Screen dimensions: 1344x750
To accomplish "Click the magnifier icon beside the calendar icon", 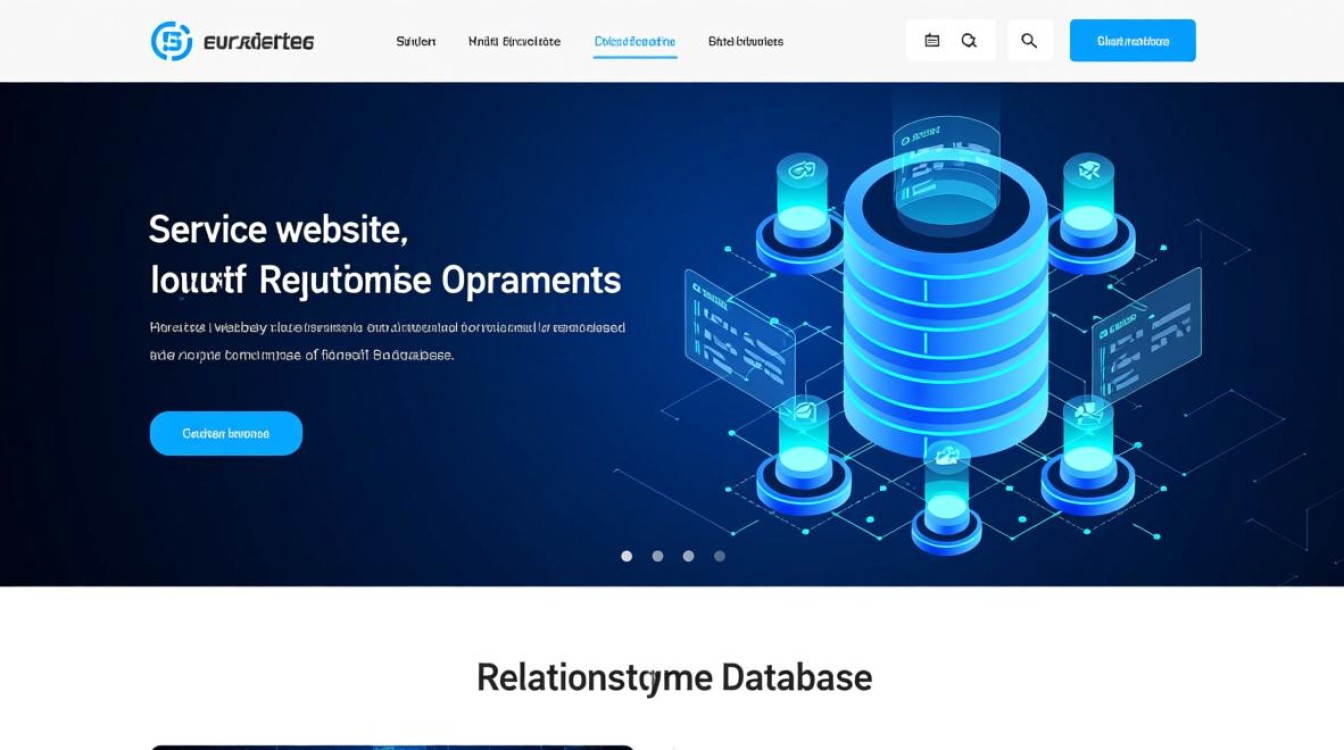I will point(969,41).
